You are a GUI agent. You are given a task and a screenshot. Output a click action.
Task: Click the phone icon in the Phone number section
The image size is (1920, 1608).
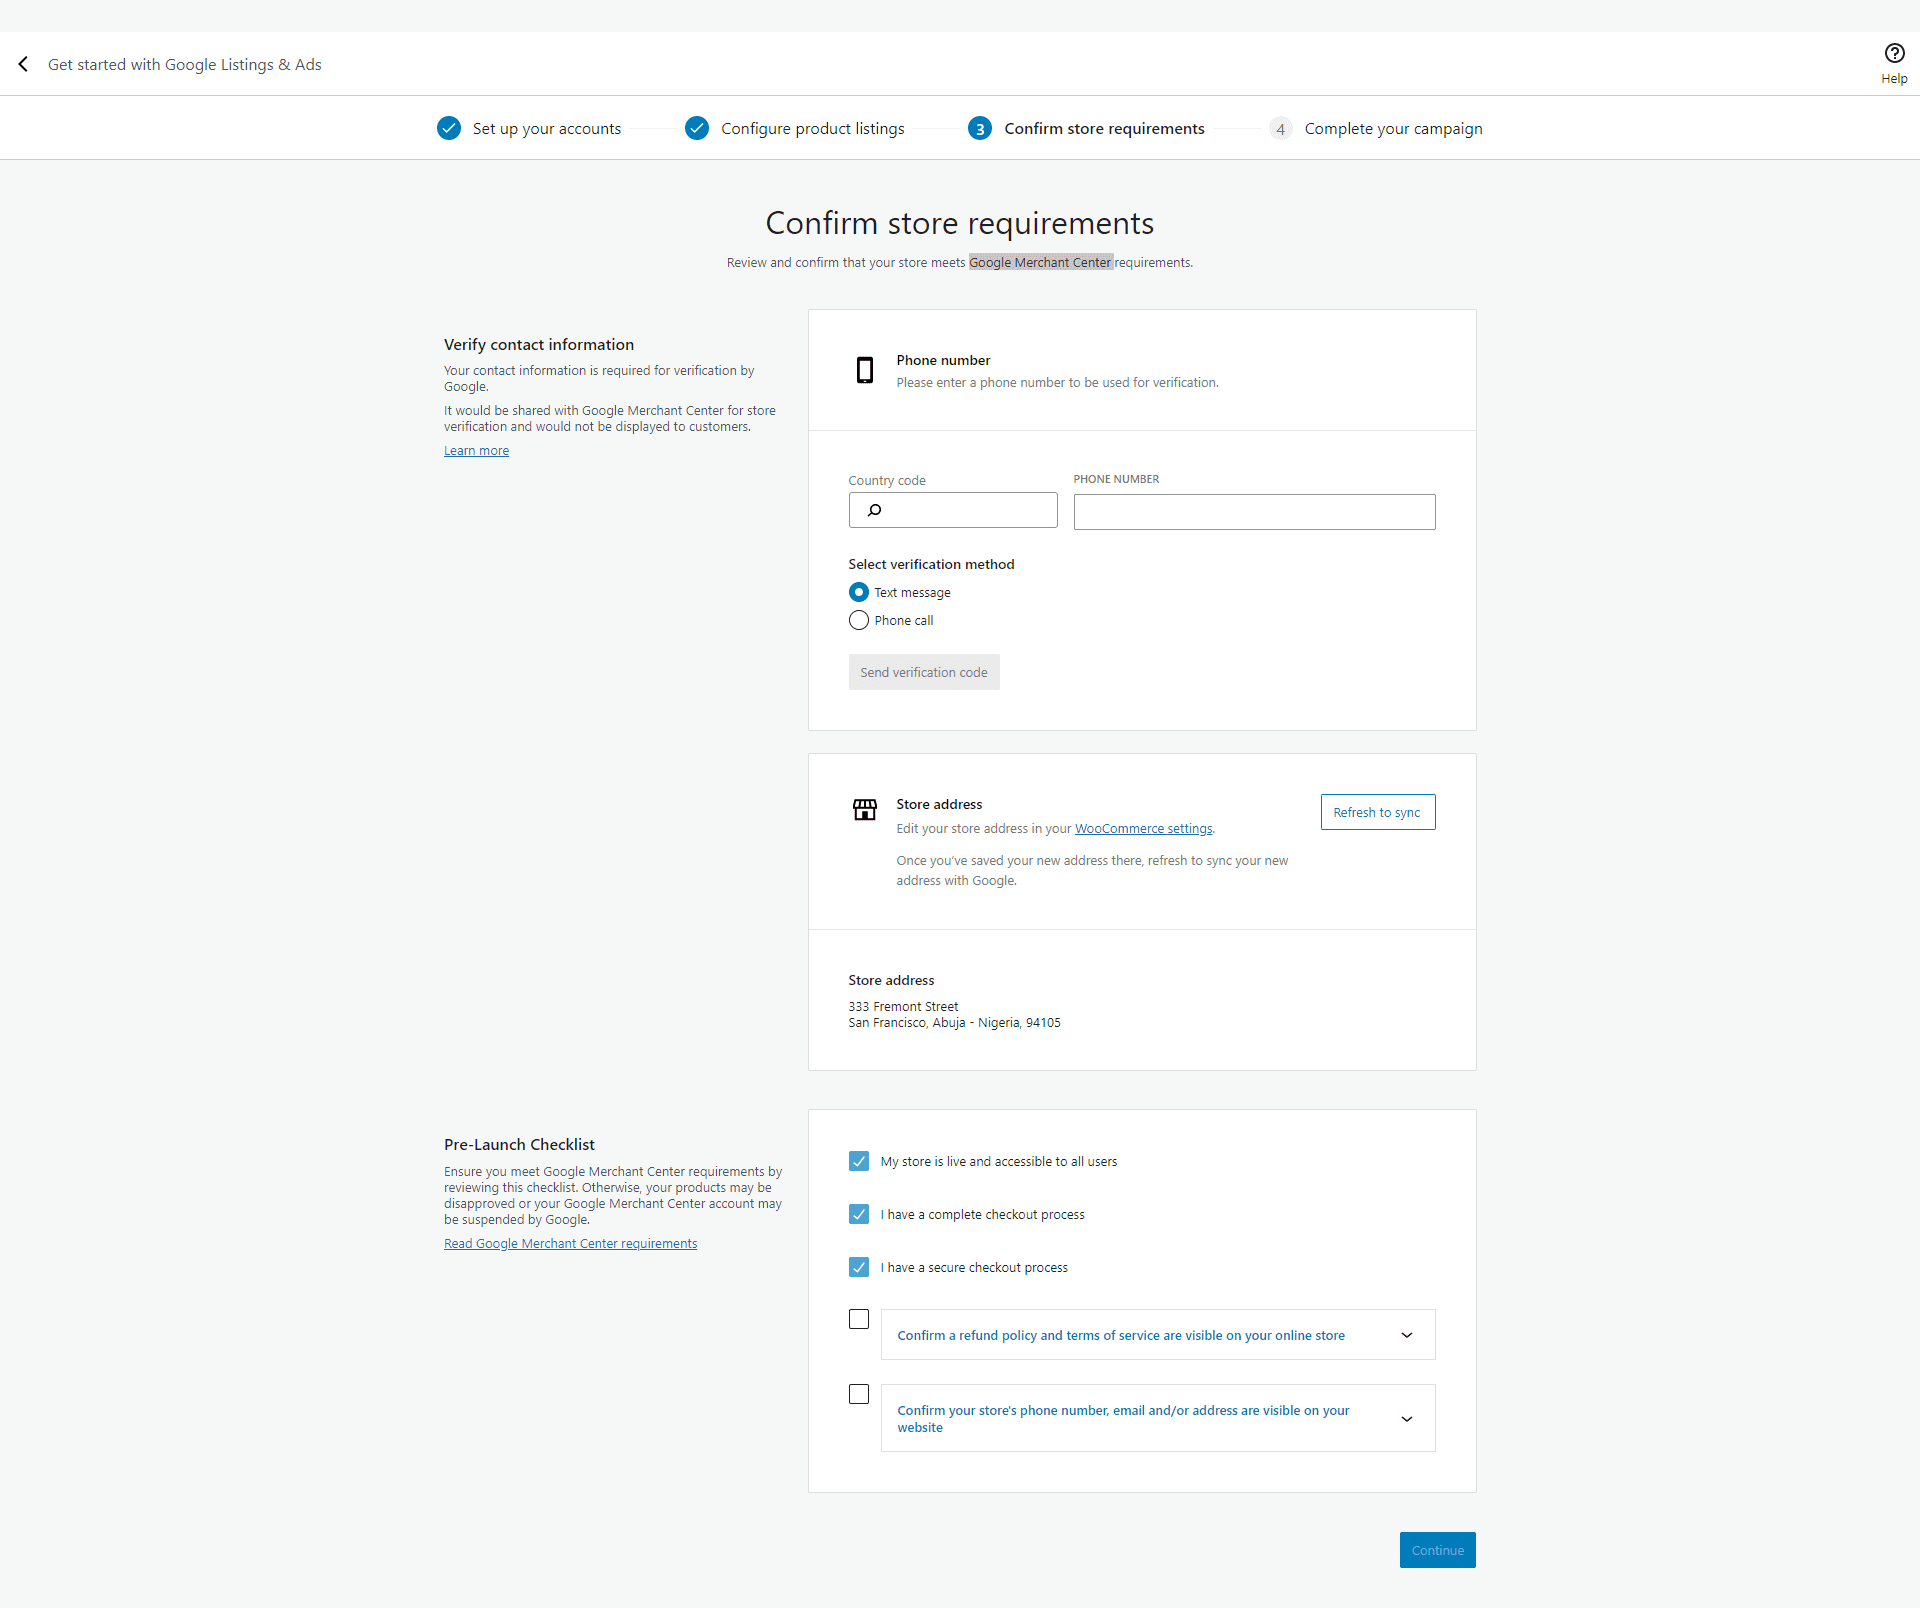click(864, 370)
